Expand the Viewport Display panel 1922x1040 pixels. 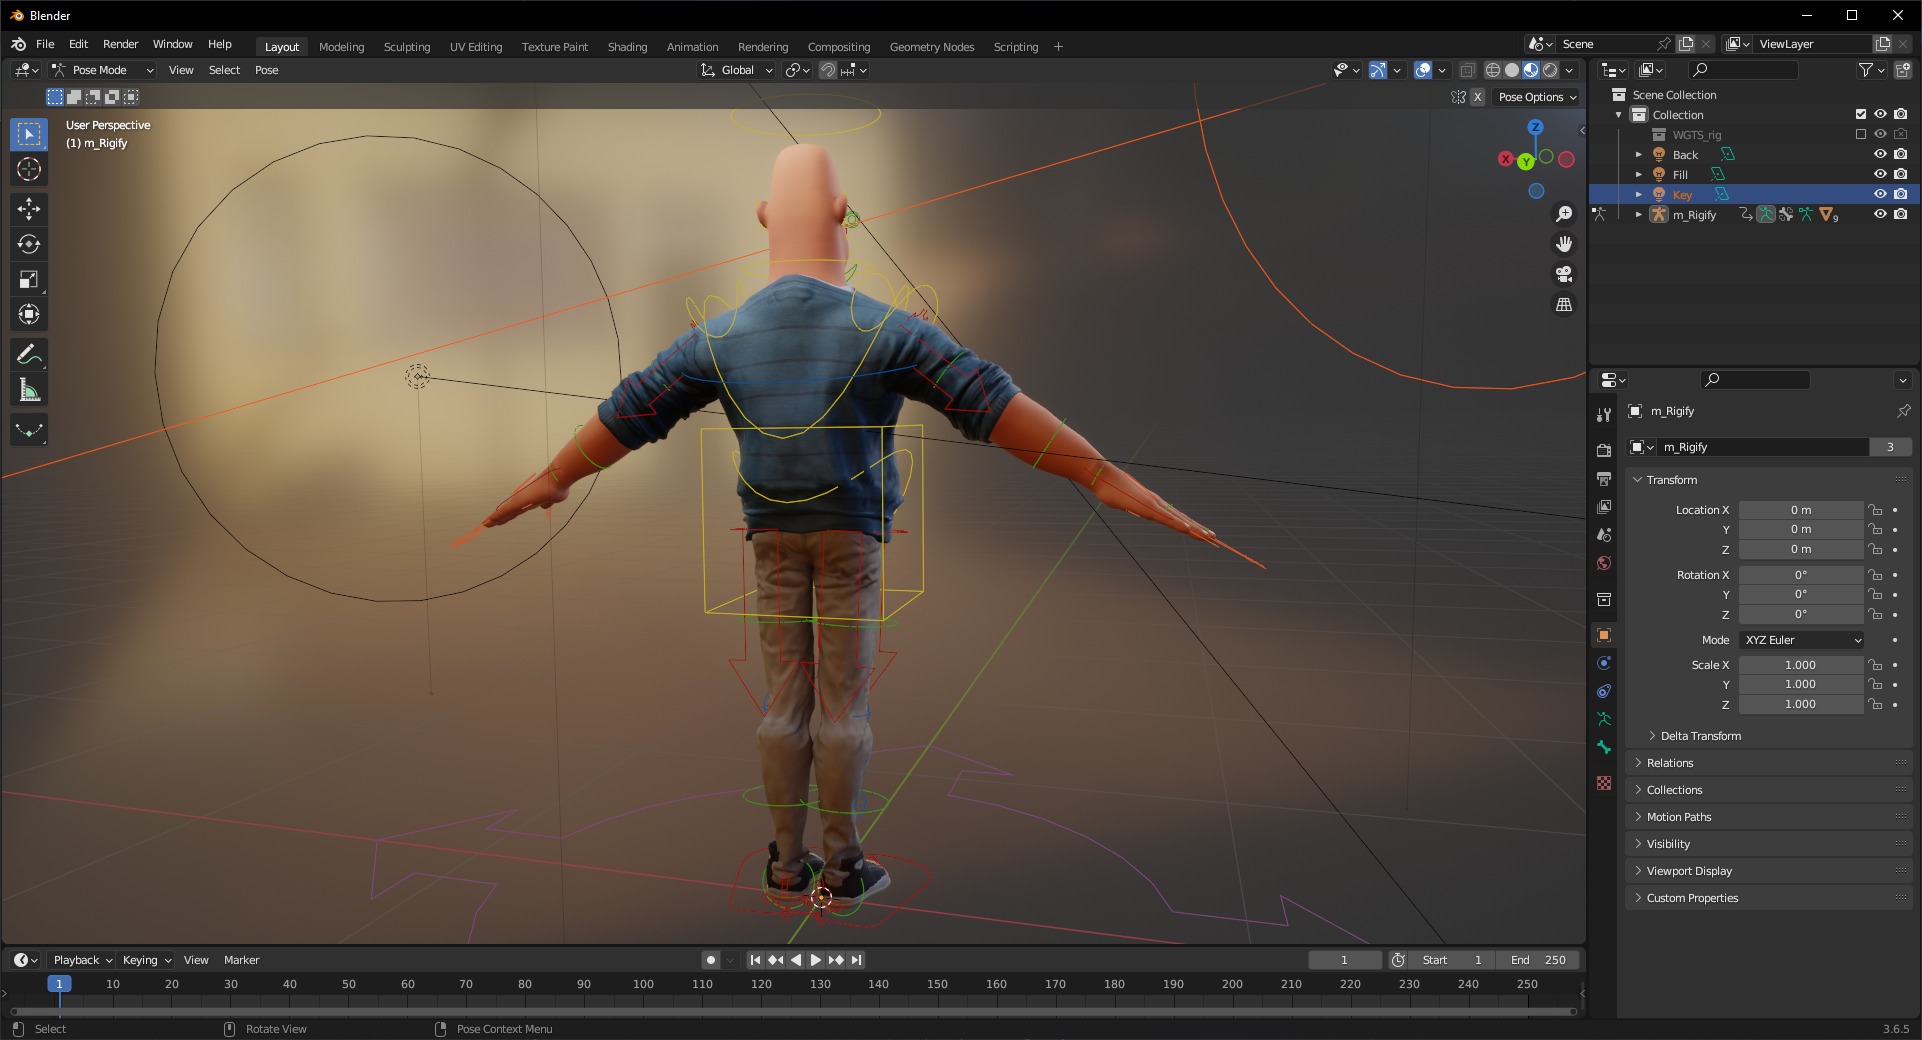tap(1688, 871)
